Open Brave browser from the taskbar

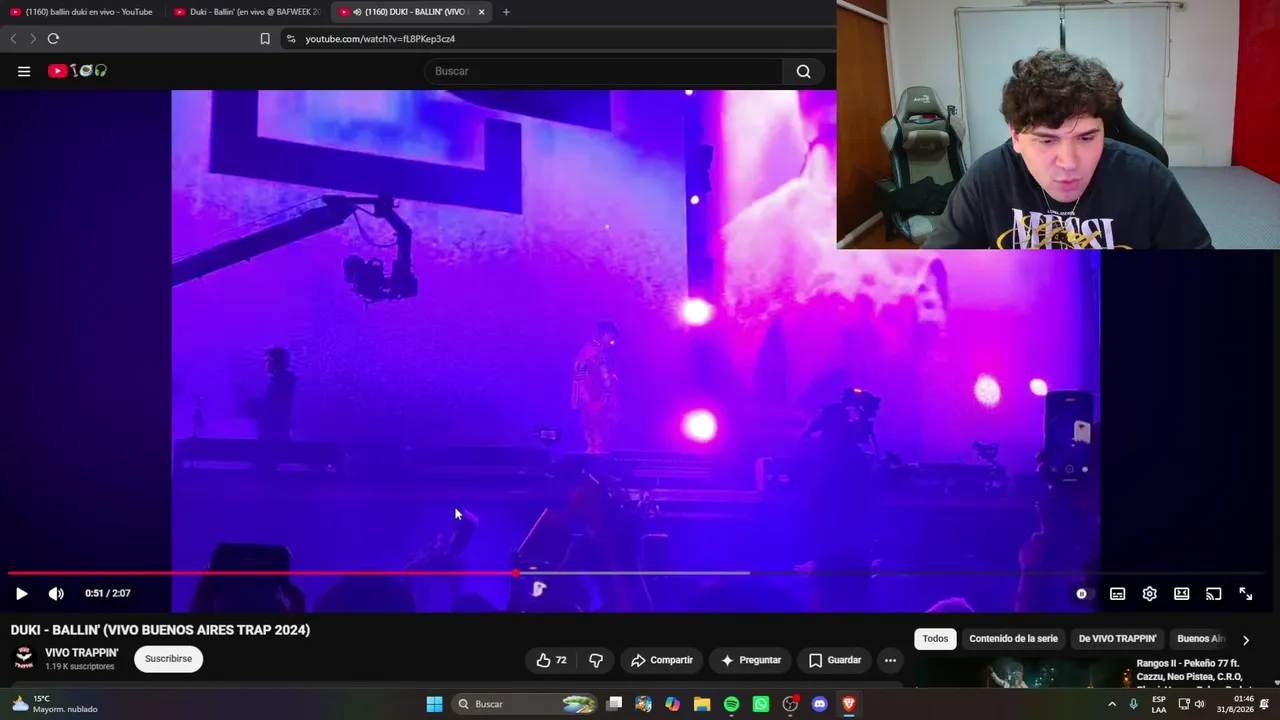849,704
